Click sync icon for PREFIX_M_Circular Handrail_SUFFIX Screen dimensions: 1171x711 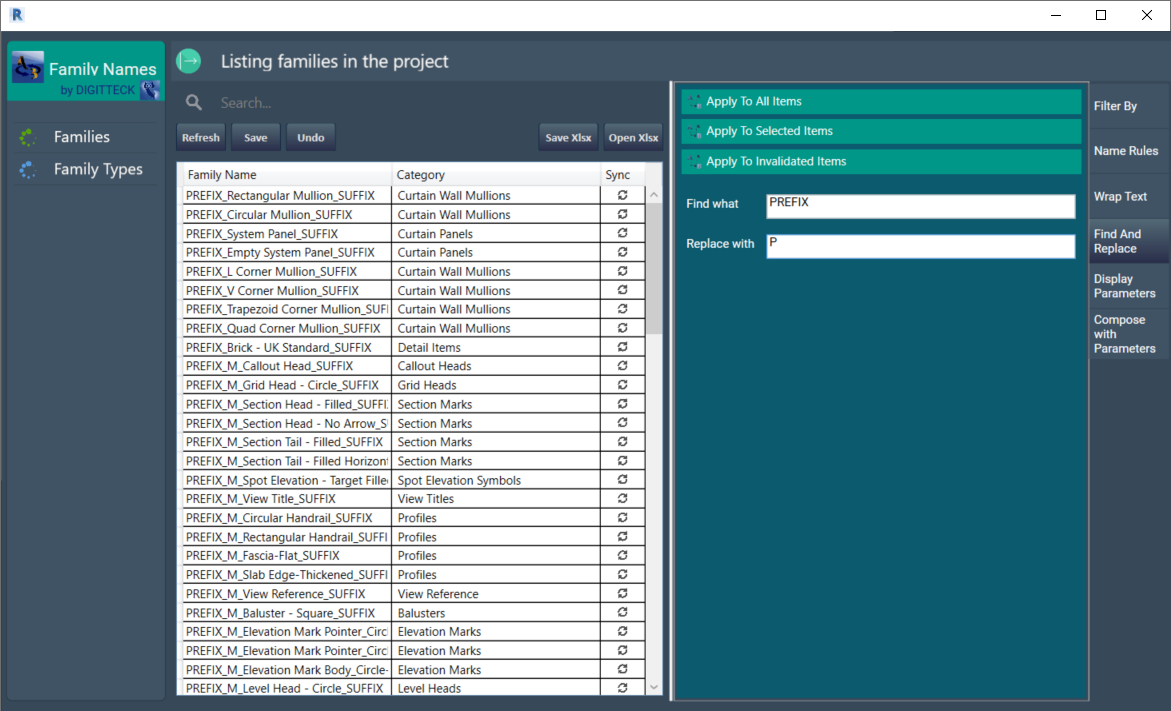point(622,518)
